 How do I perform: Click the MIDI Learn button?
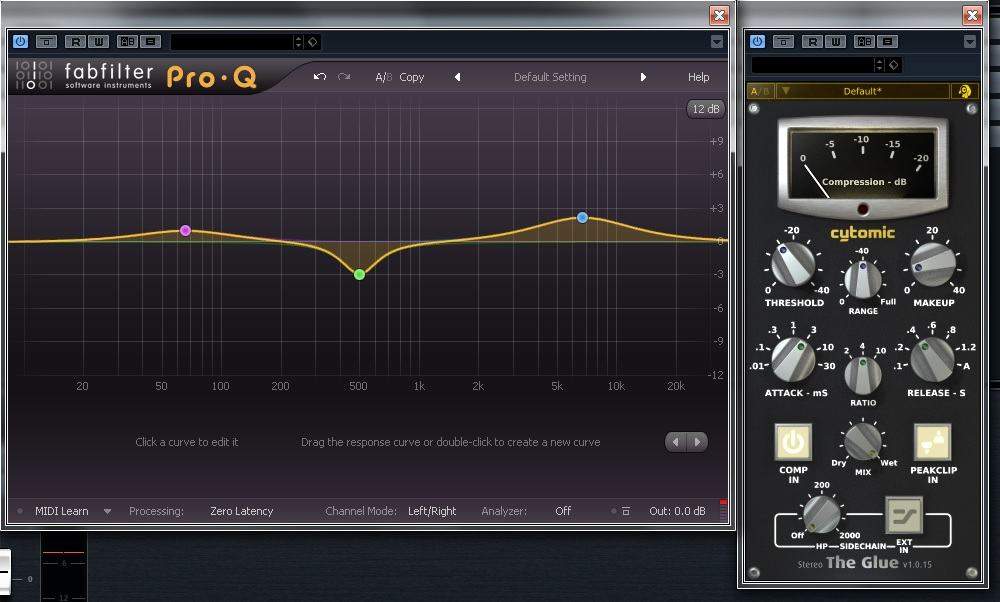tap(61, 511)
